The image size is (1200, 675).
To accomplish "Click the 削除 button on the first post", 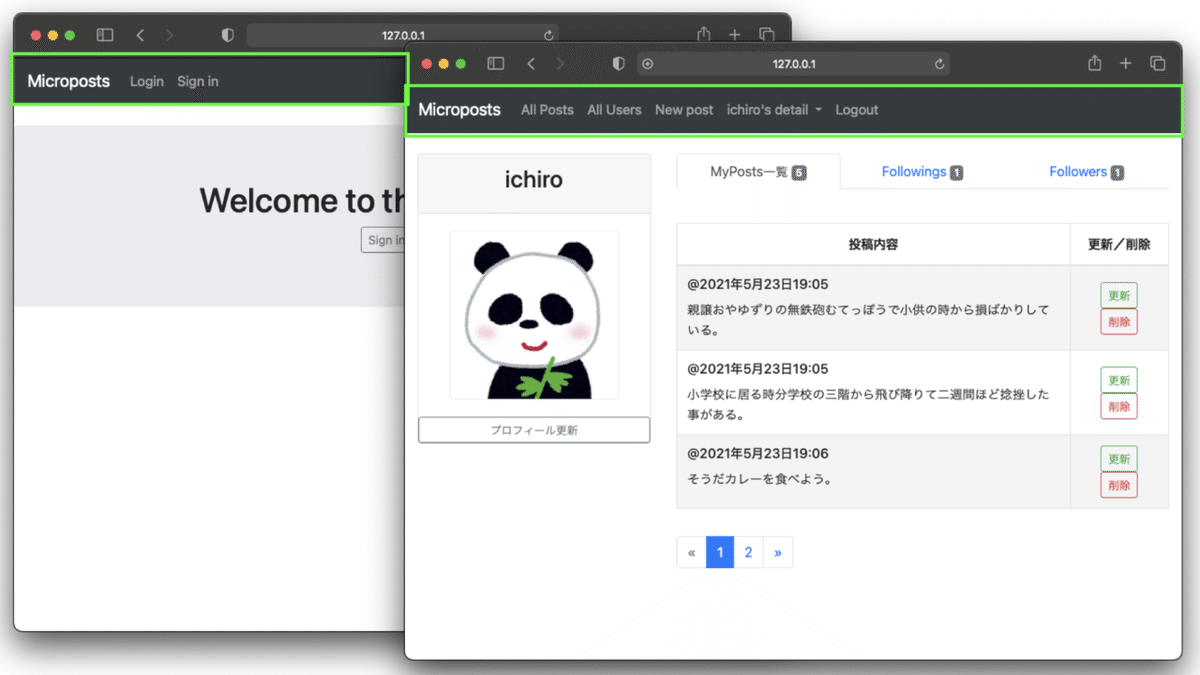I will pyautogui.click(x=1118, y=321).
